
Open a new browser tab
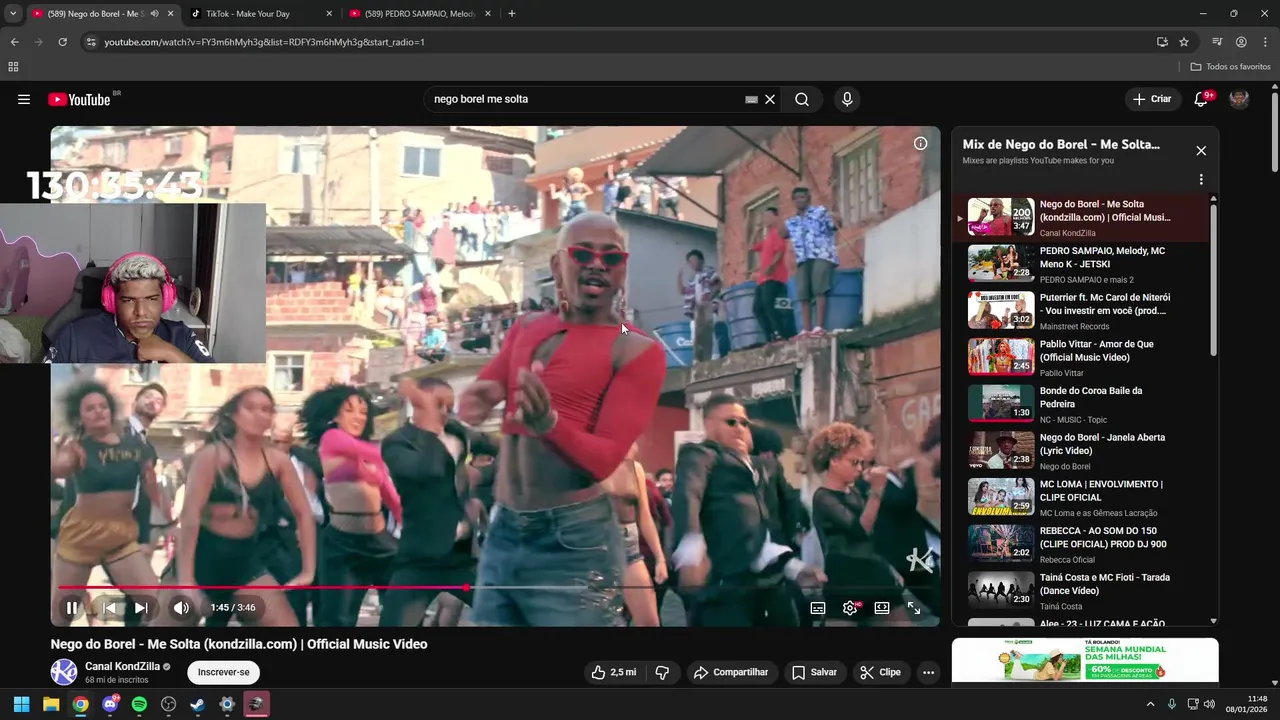(512, 14)
